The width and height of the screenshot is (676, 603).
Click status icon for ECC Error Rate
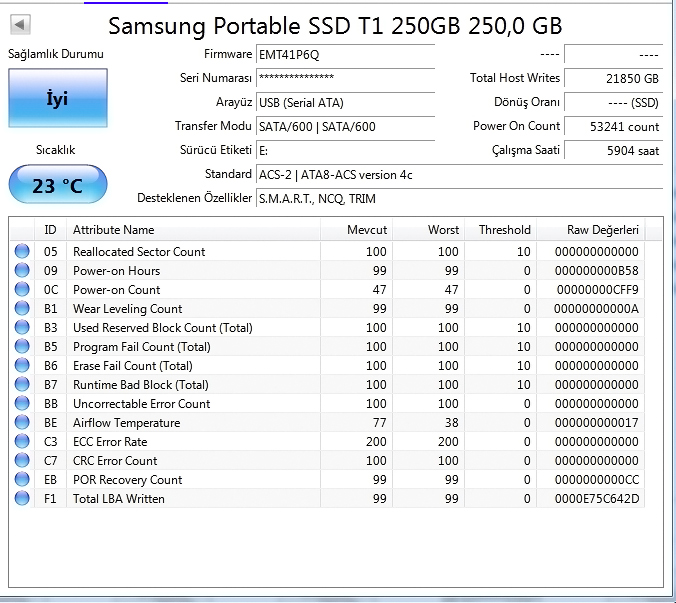coord(22,441)
